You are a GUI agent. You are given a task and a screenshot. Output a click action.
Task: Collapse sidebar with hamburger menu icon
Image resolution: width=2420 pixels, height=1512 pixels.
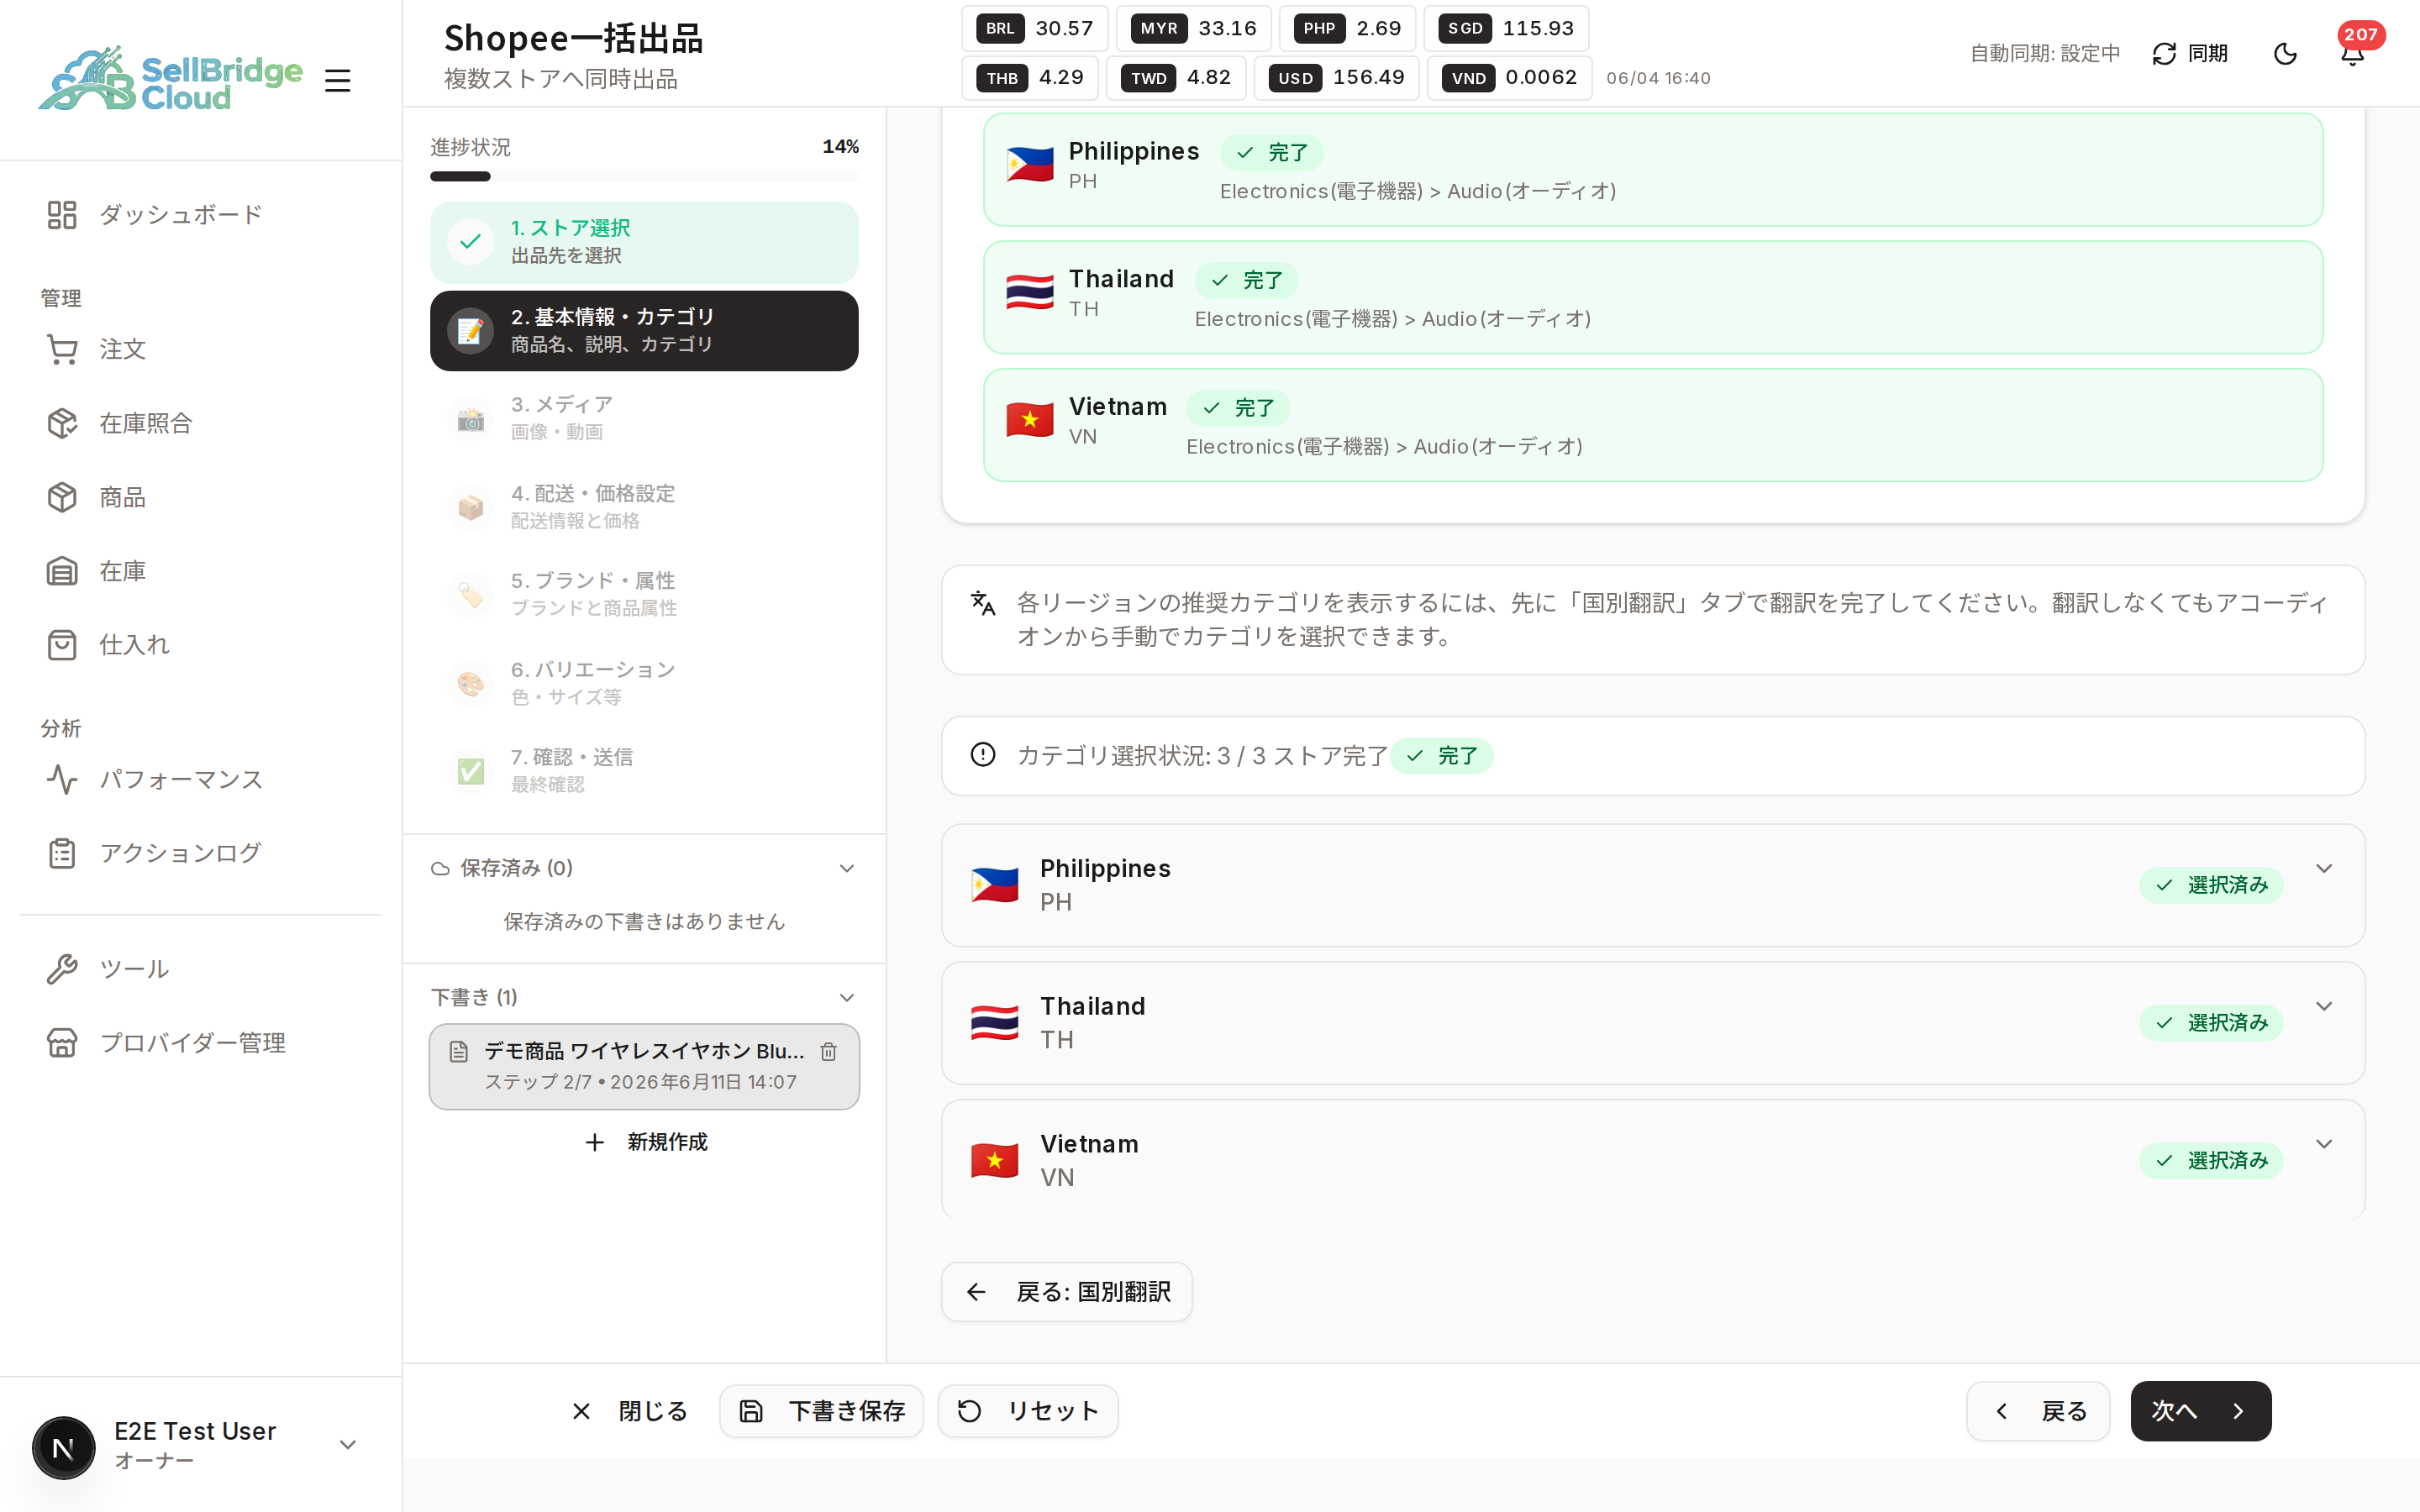[x=338, y=80]
